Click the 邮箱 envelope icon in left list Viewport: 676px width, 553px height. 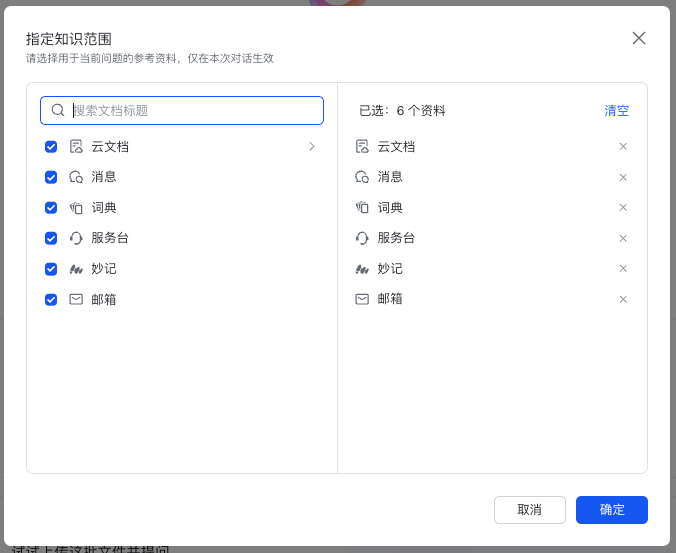pos(76,299)
